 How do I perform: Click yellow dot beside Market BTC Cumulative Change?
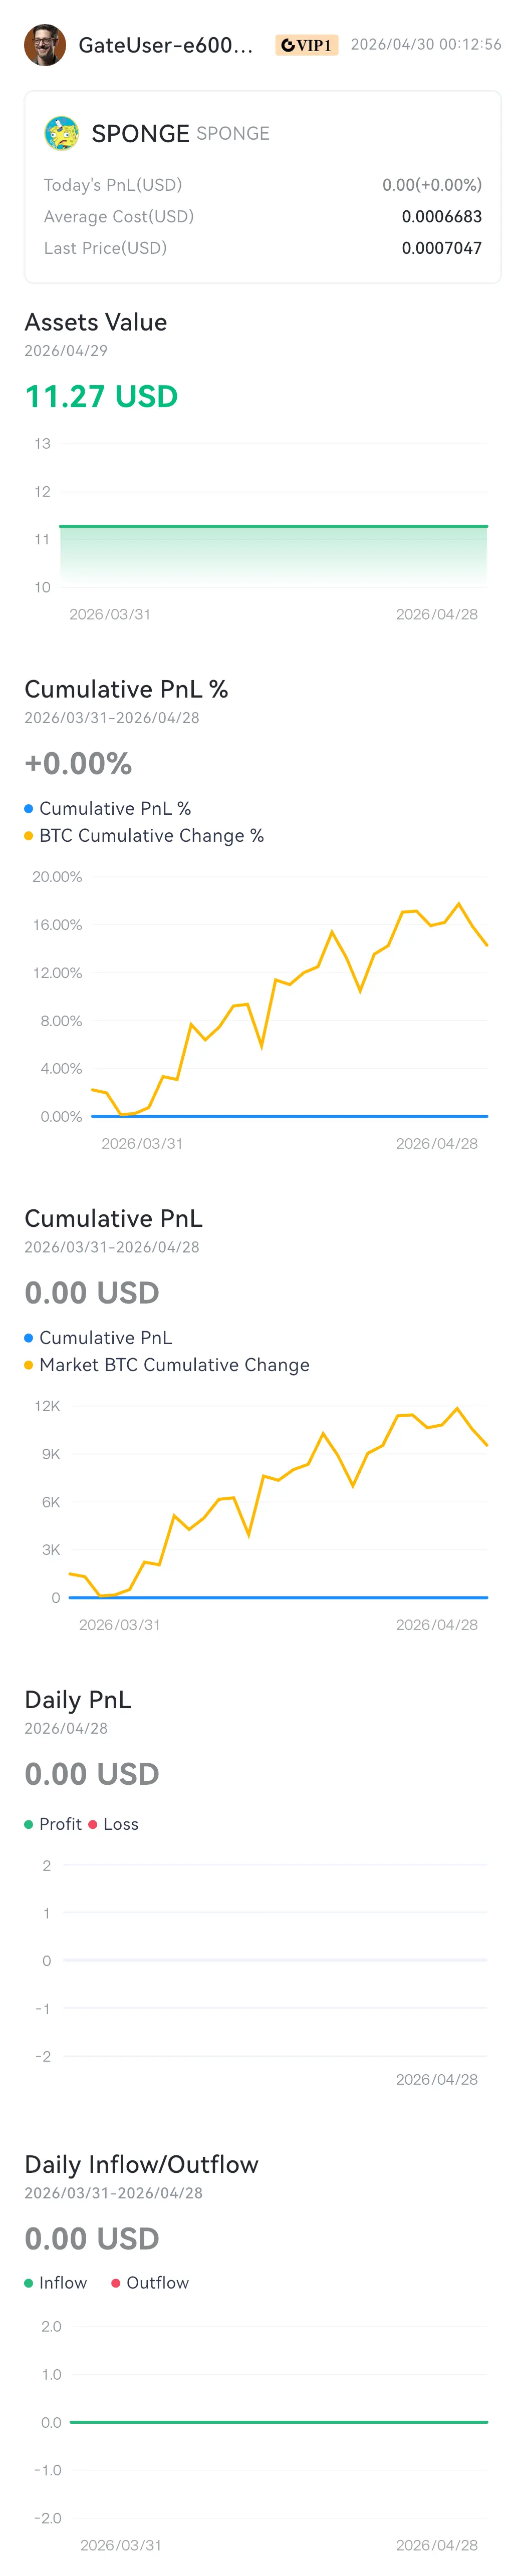click(29, 1365)
